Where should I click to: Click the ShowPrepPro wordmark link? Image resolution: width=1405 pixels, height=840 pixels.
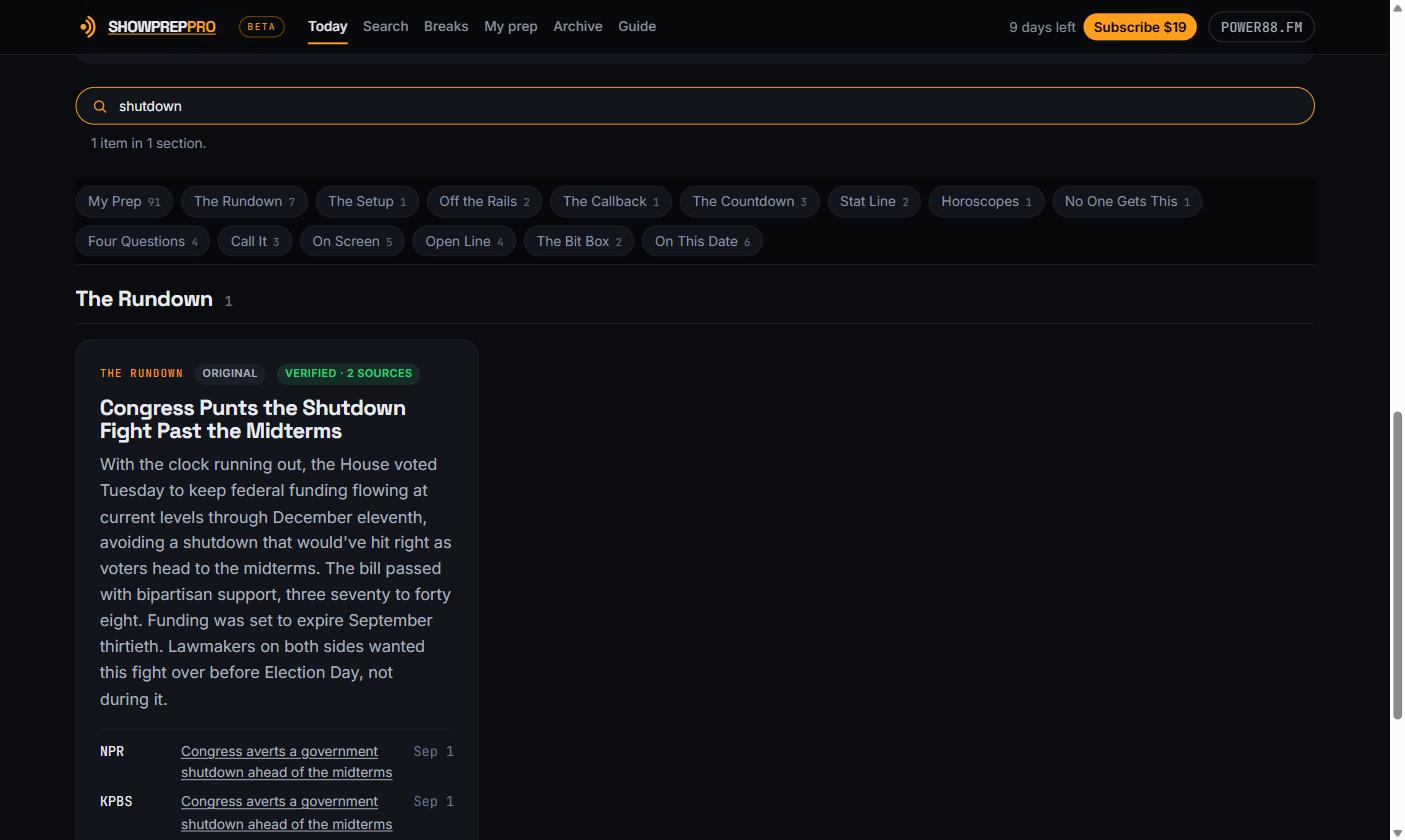(162, 27)
